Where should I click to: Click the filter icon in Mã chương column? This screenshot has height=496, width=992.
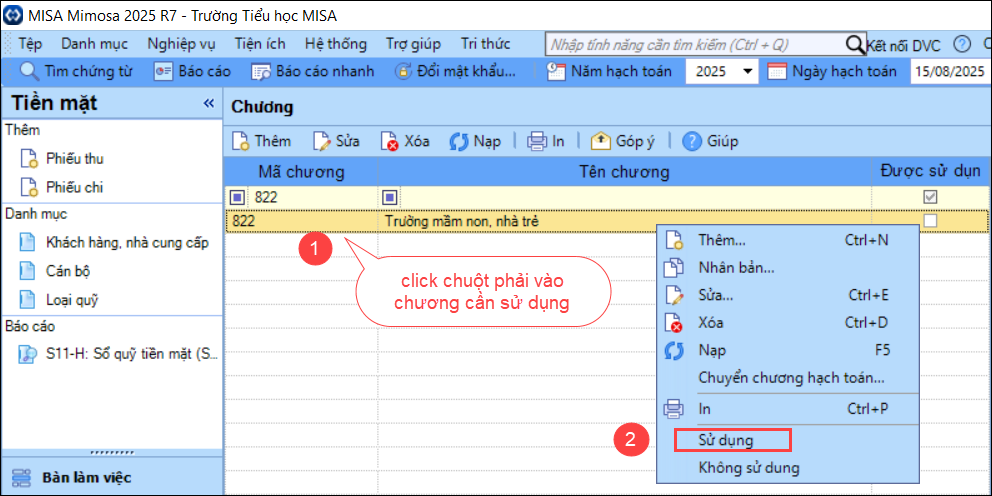[237, 198]
